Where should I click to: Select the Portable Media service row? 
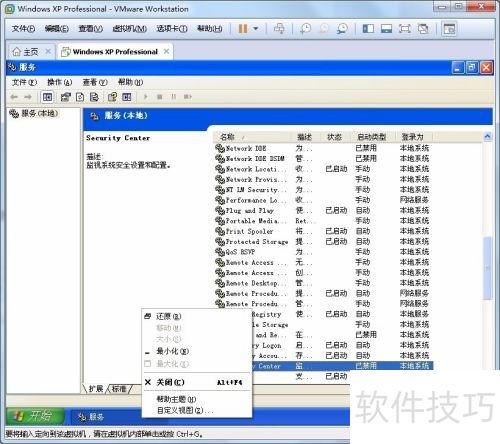323,221
